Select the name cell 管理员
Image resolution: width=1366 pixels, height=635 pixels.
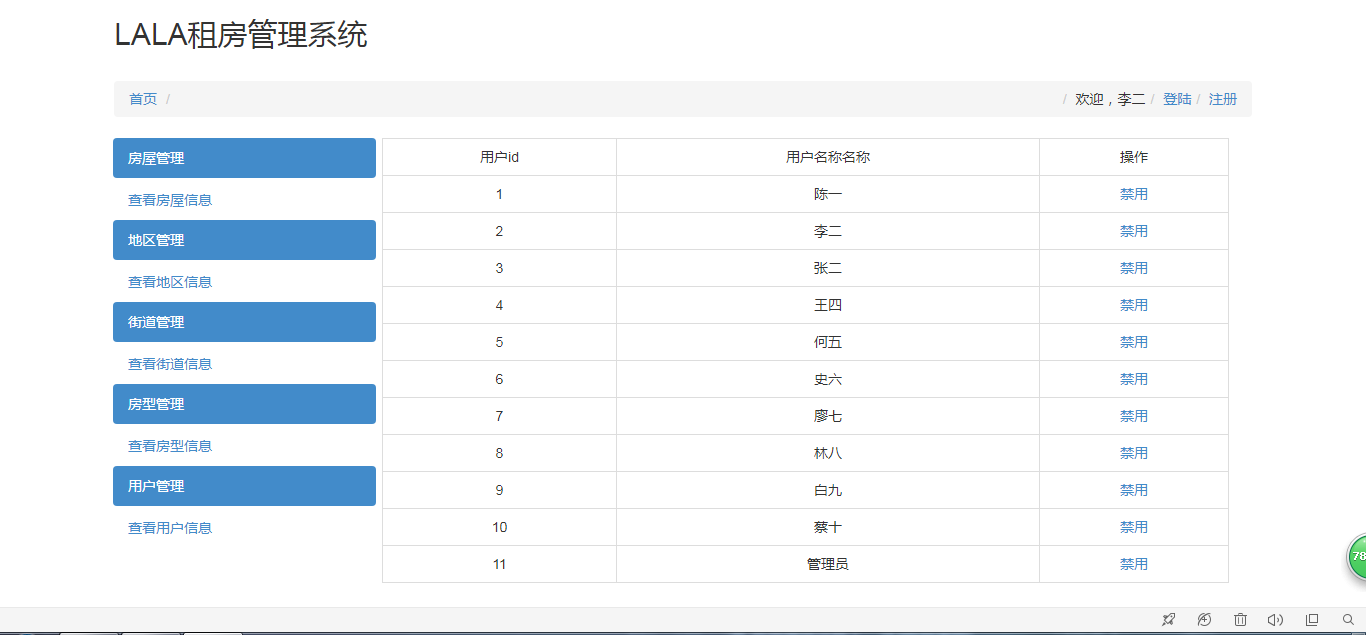[828, 564]
